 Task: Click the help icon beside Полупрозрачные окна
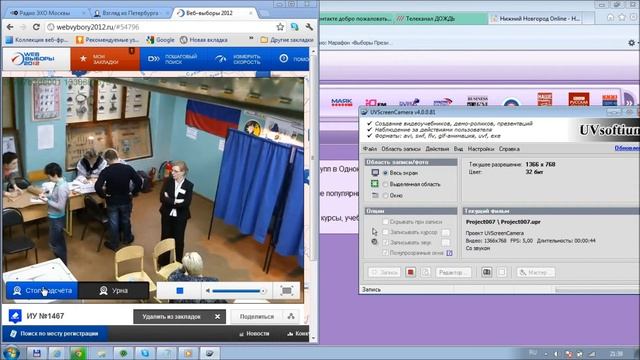[449, 253]
